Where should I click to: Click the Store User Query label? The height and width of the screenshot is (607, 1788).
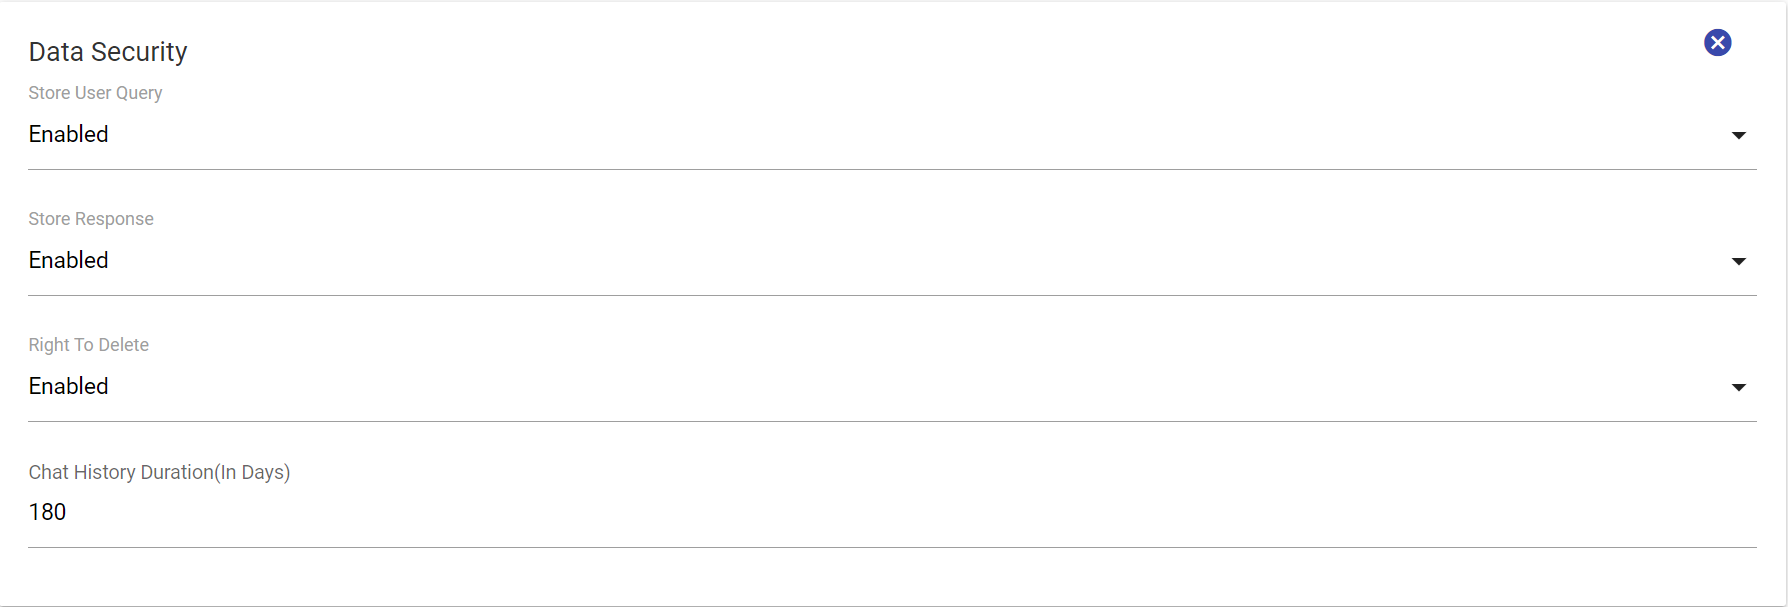point(95,93)
